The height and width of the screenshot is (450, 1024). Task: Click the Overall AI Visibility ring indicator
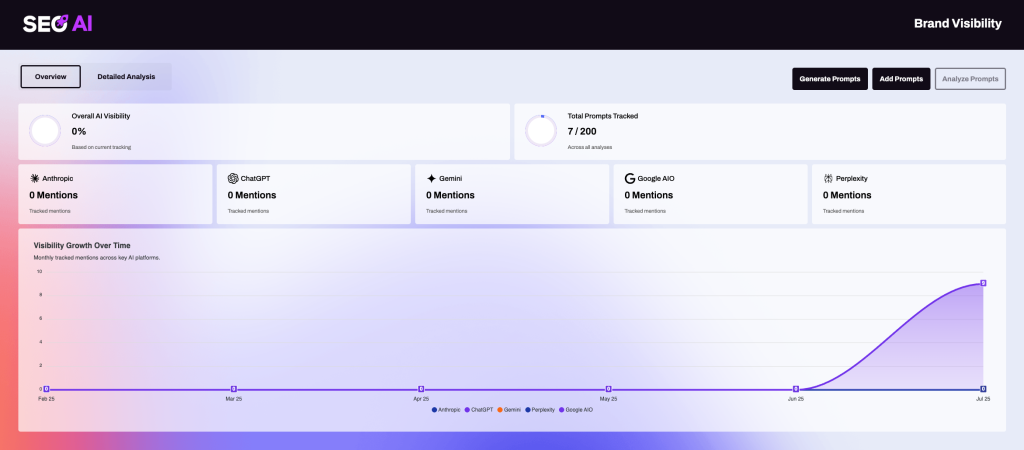(45, 131)
